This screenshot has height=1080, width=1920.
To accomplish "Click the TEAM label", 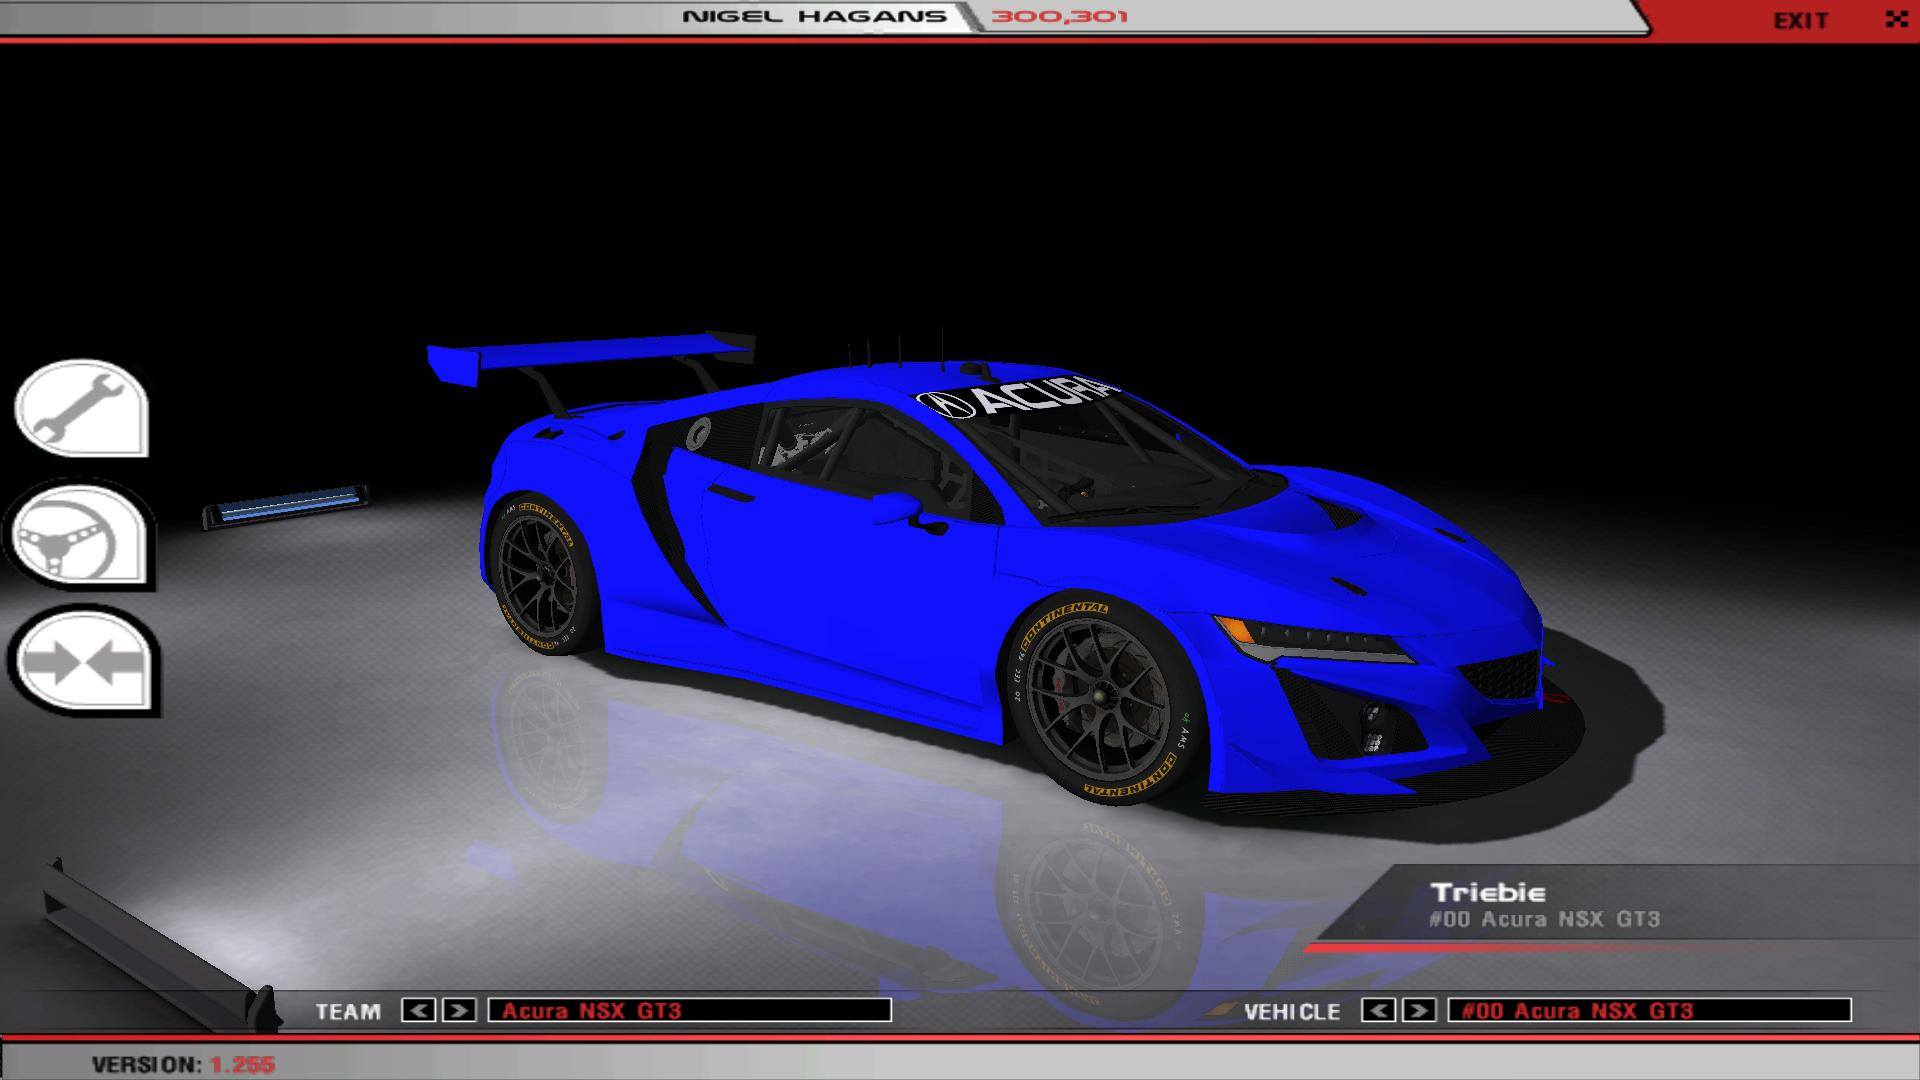I will 348,1012.
